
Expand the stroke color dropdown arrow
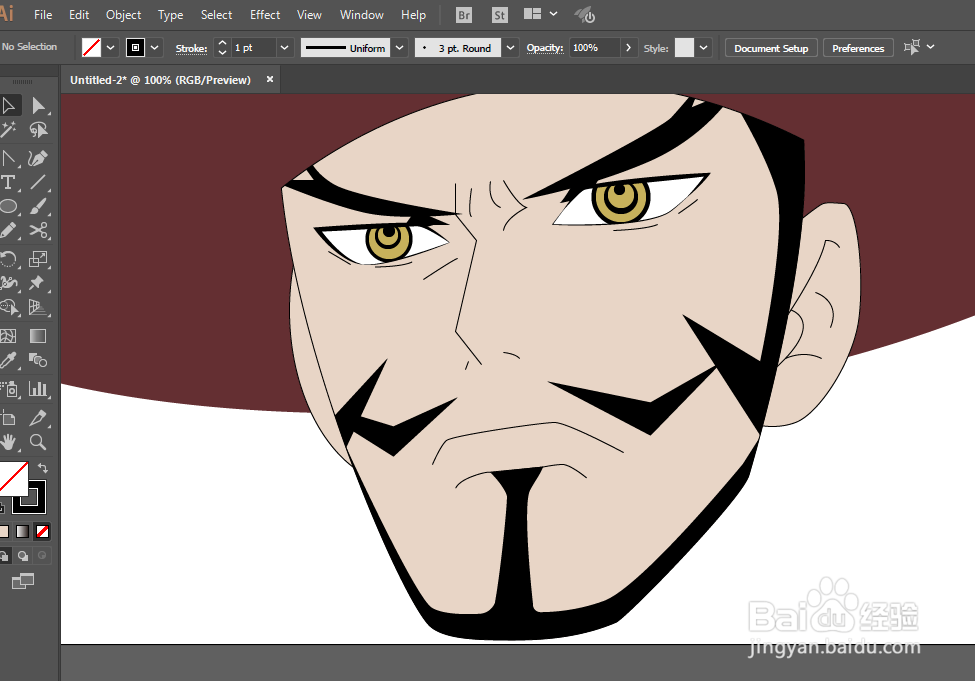click(x=155, y=48)
